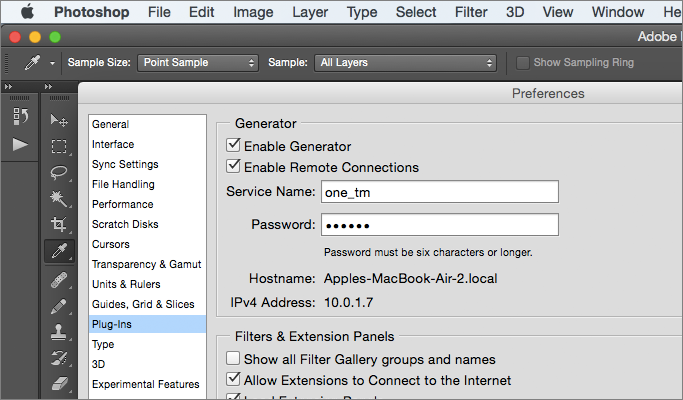Expand the left collapsed panel dock arrows
This screenshot has width=683, height=400.
tap(8, 87)
